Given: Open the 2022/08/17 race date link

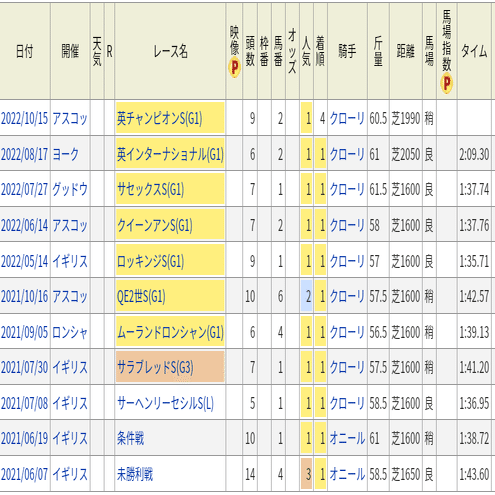Looking at the screenshot, I should (x=25, y=154).
